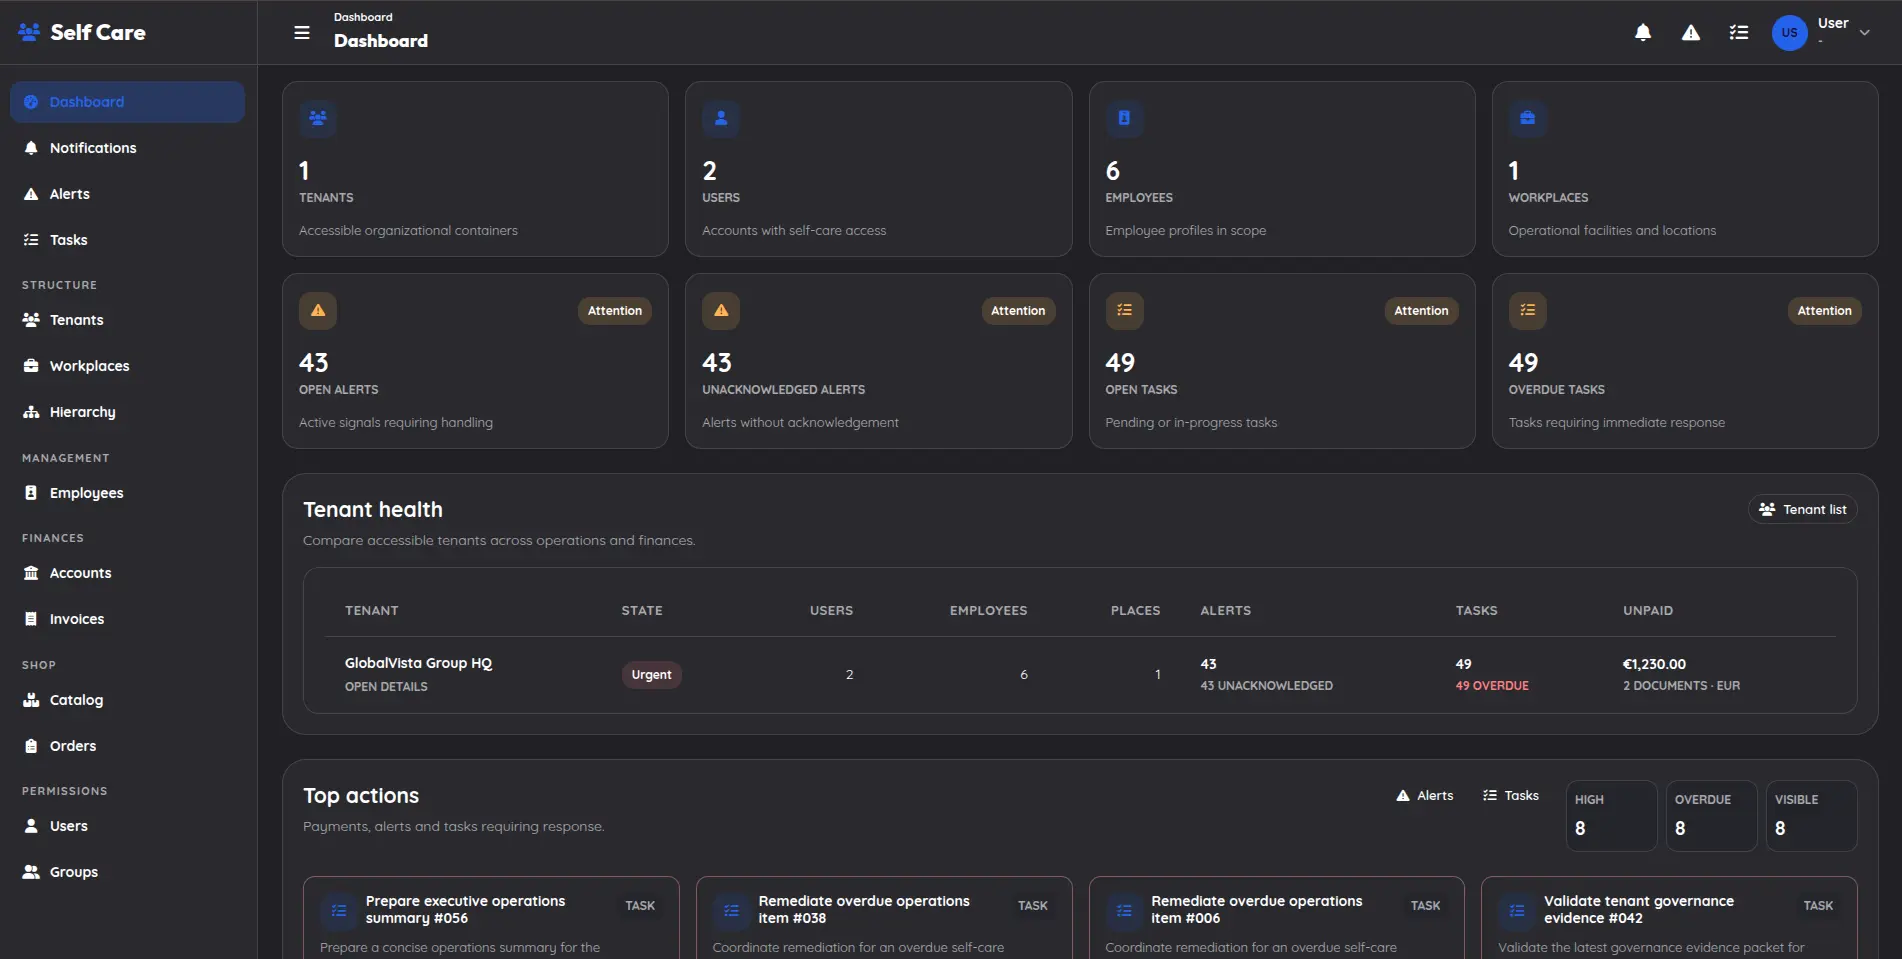Open GlobalVista Group HQ tenant link
The height and width of the screenshot is (959, 1902).
pyautogui.click(x=418, y=663)
